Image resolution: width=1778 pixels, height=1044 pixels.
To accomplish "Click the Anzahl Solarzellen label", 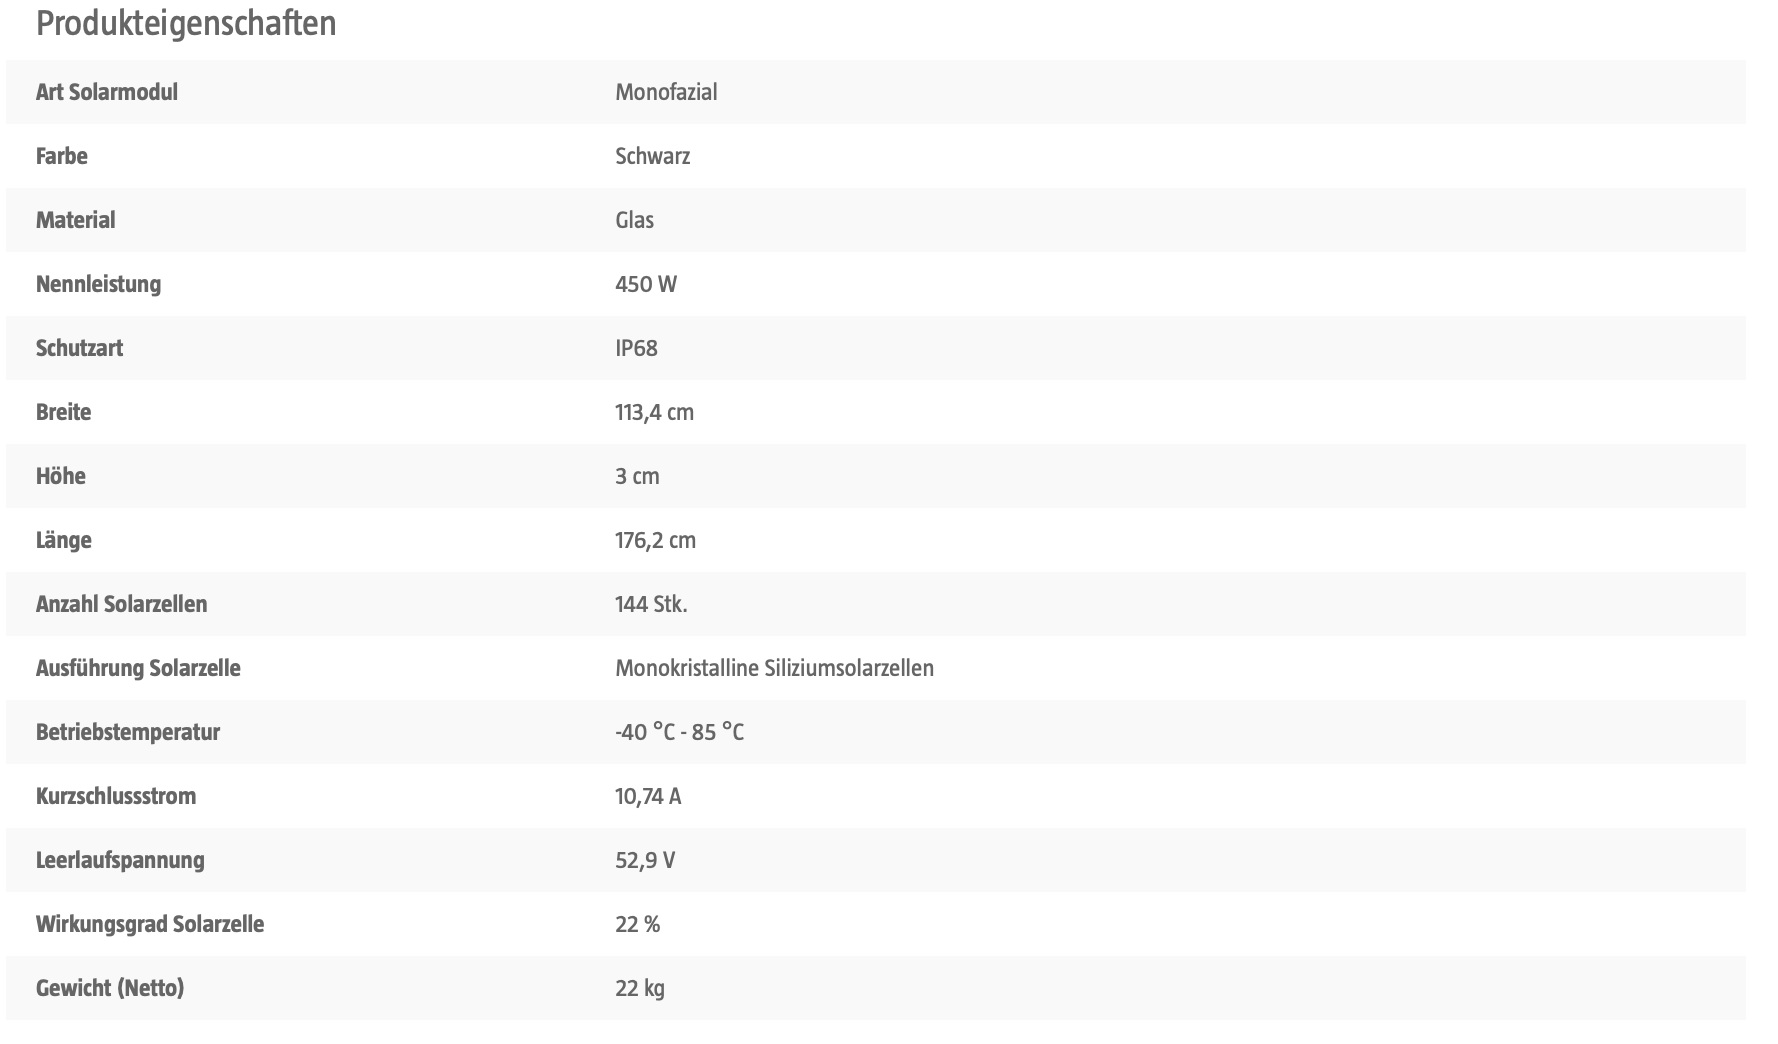I will [122, 604].
